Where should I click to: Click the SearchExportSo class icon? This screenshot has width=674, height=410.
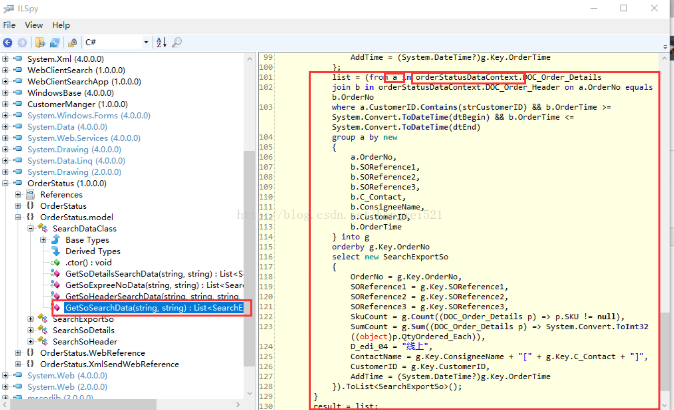pos(43,318)
